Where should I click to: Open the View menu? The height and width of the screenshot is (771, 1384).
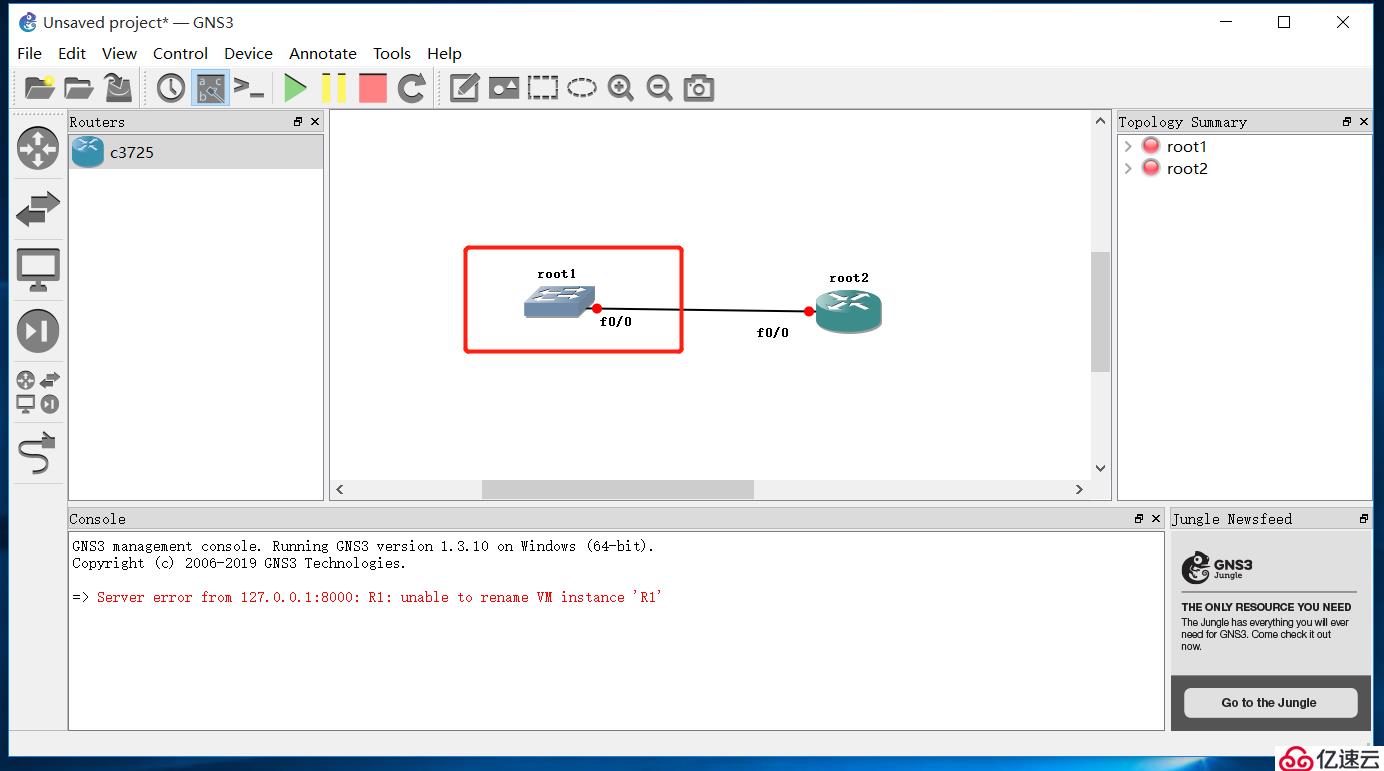point(119,53)
